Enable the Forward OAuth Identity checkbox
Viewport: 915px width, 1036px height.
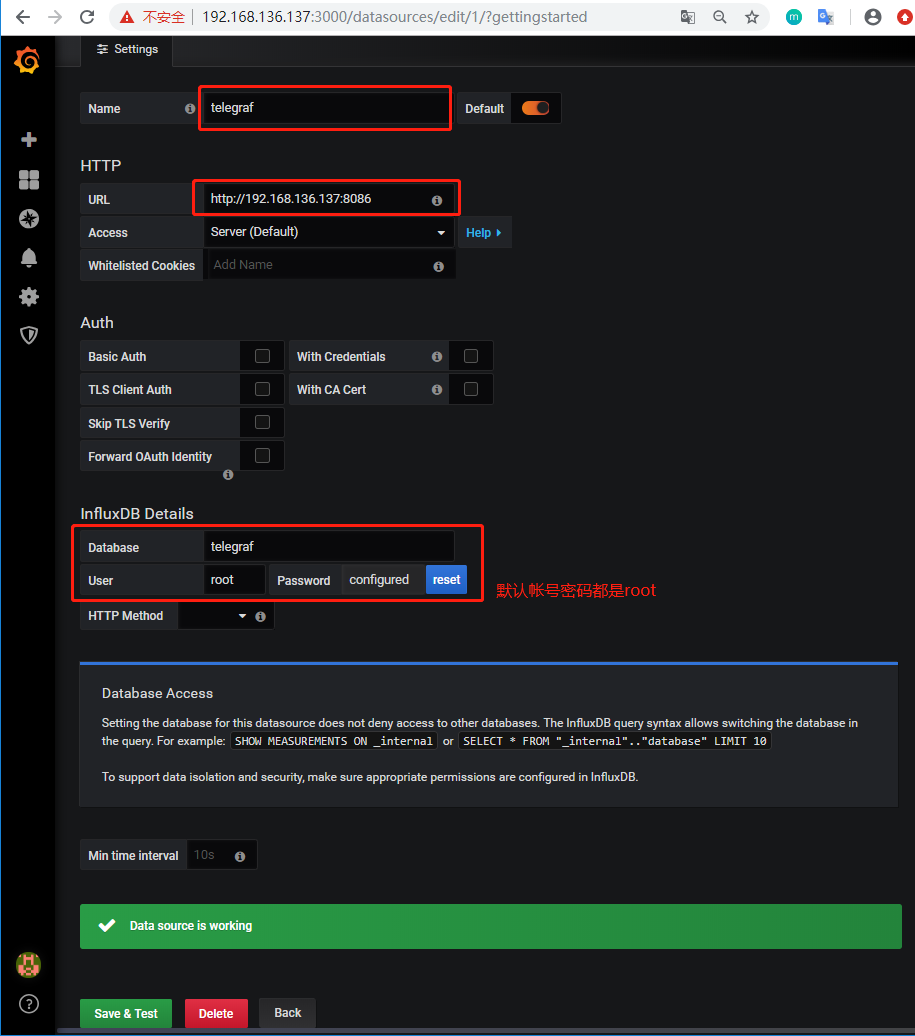coord(262,455)
